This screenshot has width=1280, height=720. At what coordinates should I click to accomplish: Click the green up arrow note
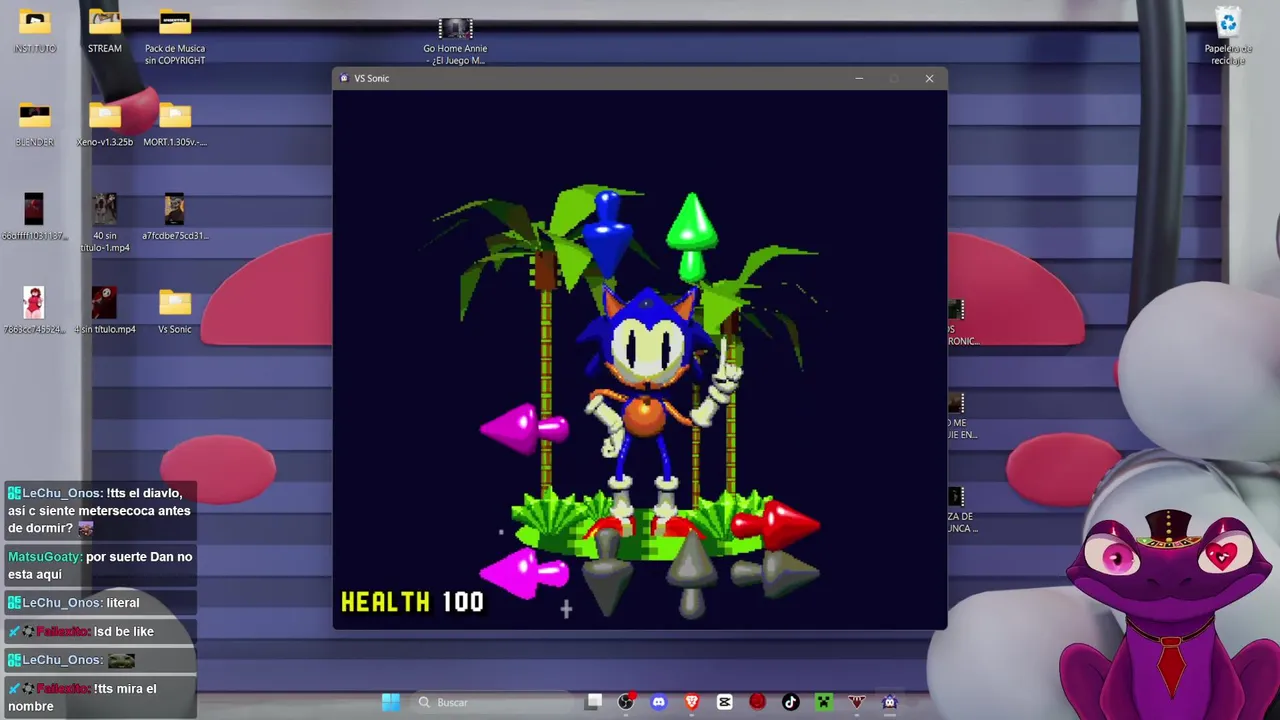tap(691, 238)
